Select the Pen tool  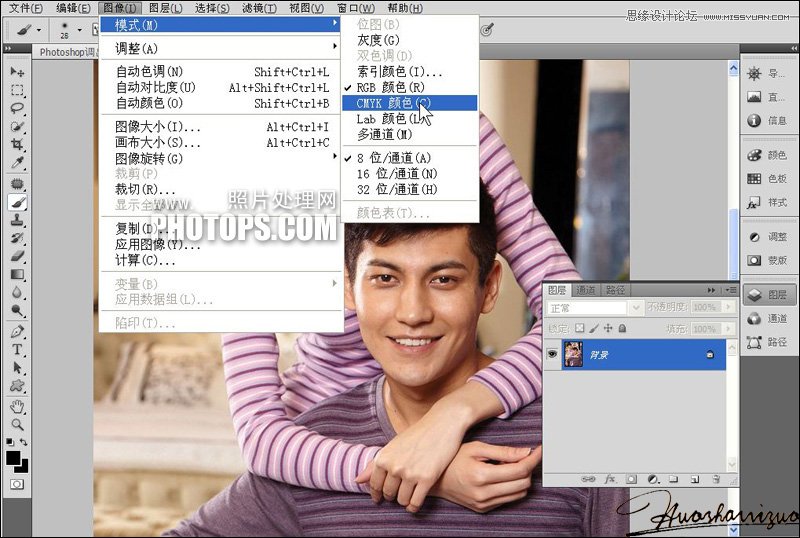[x=17, y=331]
